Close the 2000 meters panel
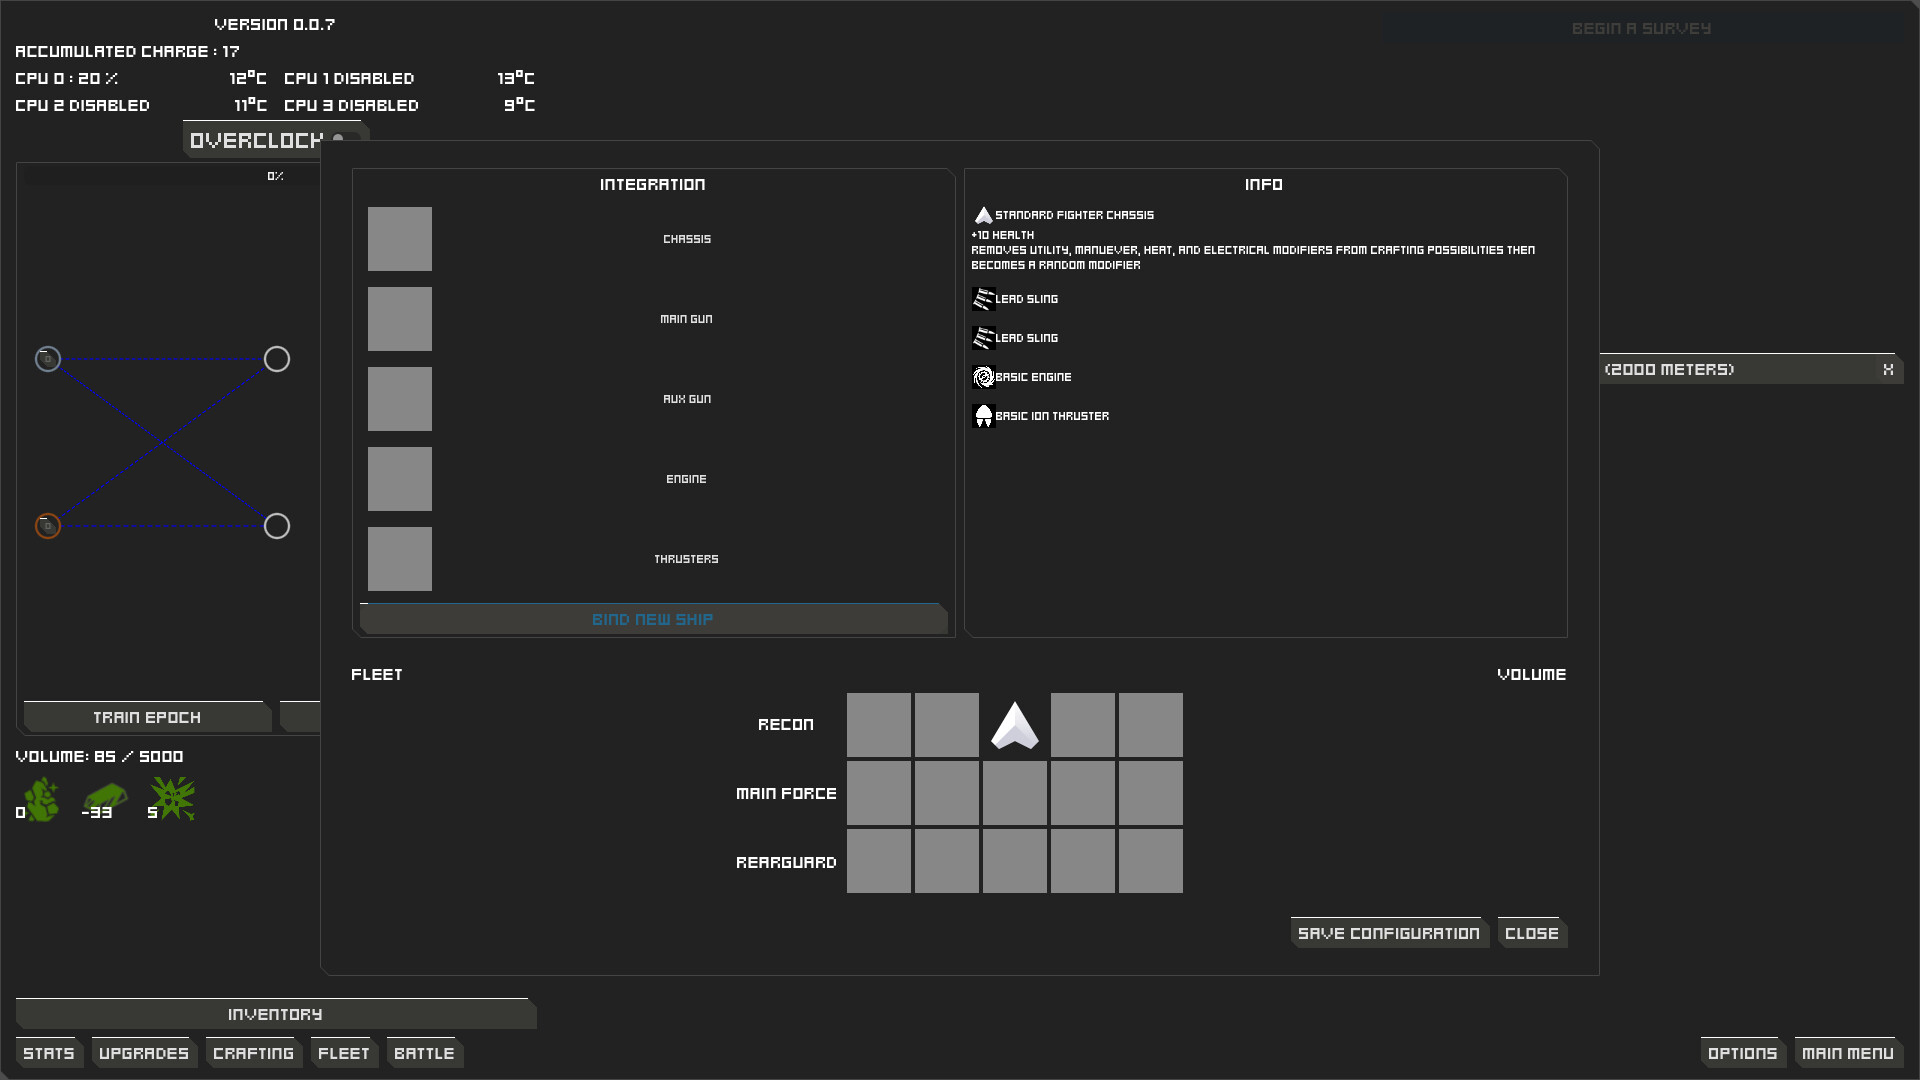Viewport: 1920px width, 1080px height. [x=1888, y=370]
